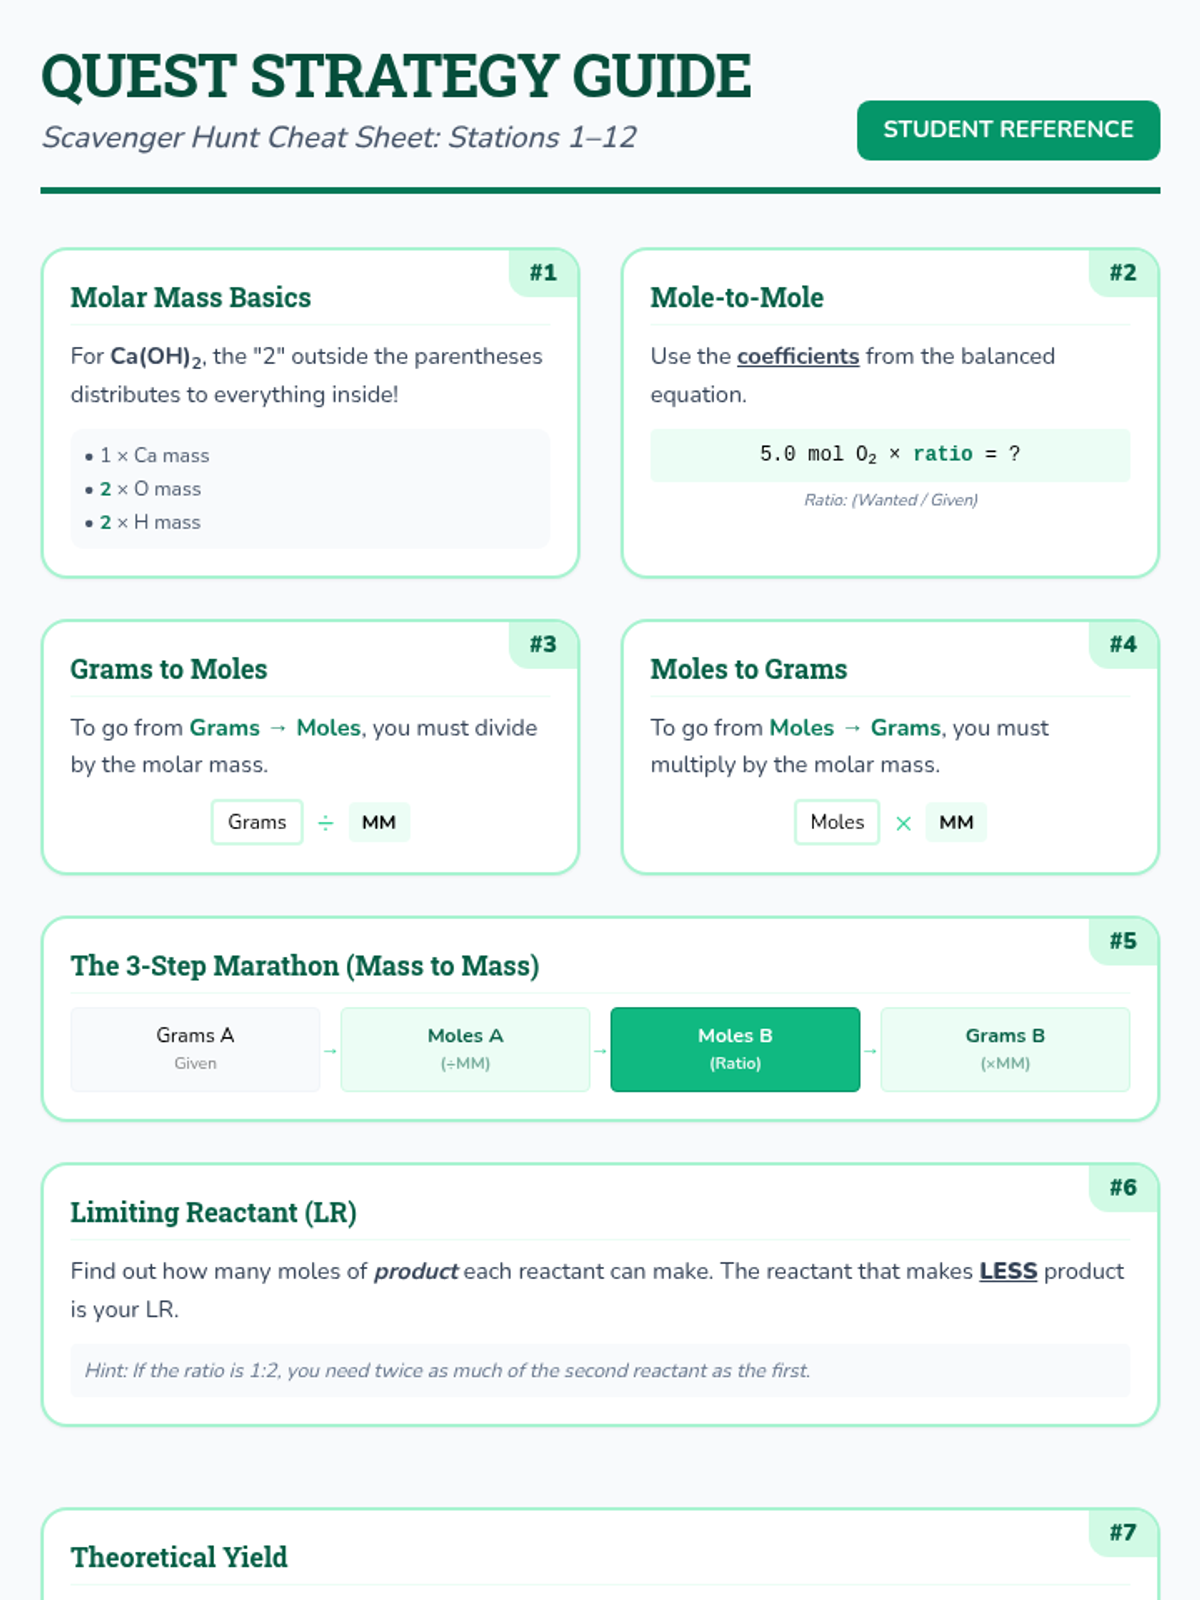The width and height of the screenshot is (1200, 1600).
Task: Click the #4 station badge
Action: (1123, 644)
